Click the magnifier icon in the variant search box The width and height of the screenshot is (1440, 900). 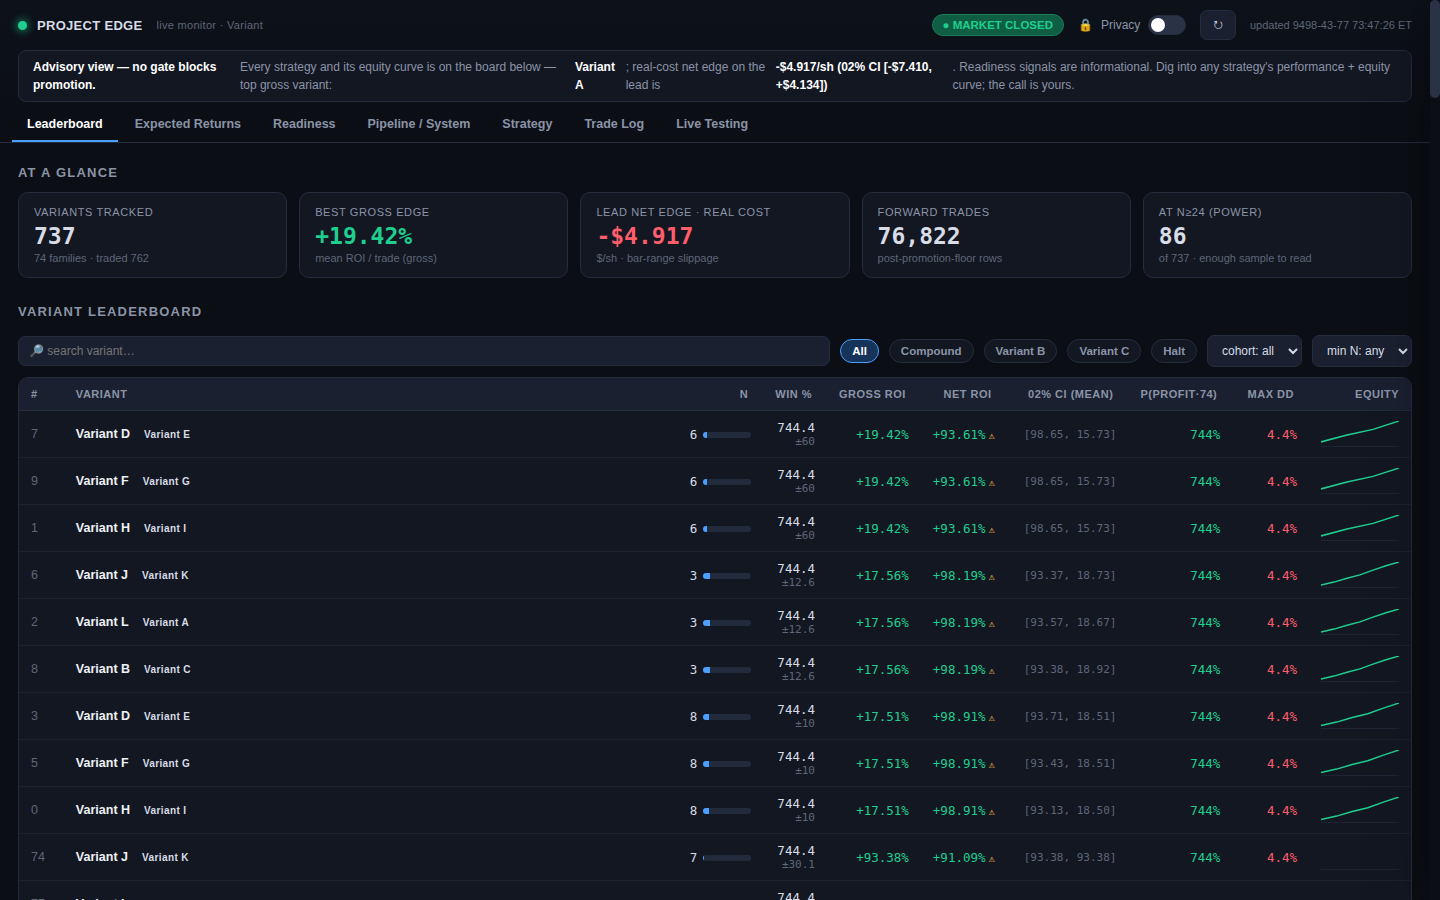pyautogui.click(x=36, y=351)
